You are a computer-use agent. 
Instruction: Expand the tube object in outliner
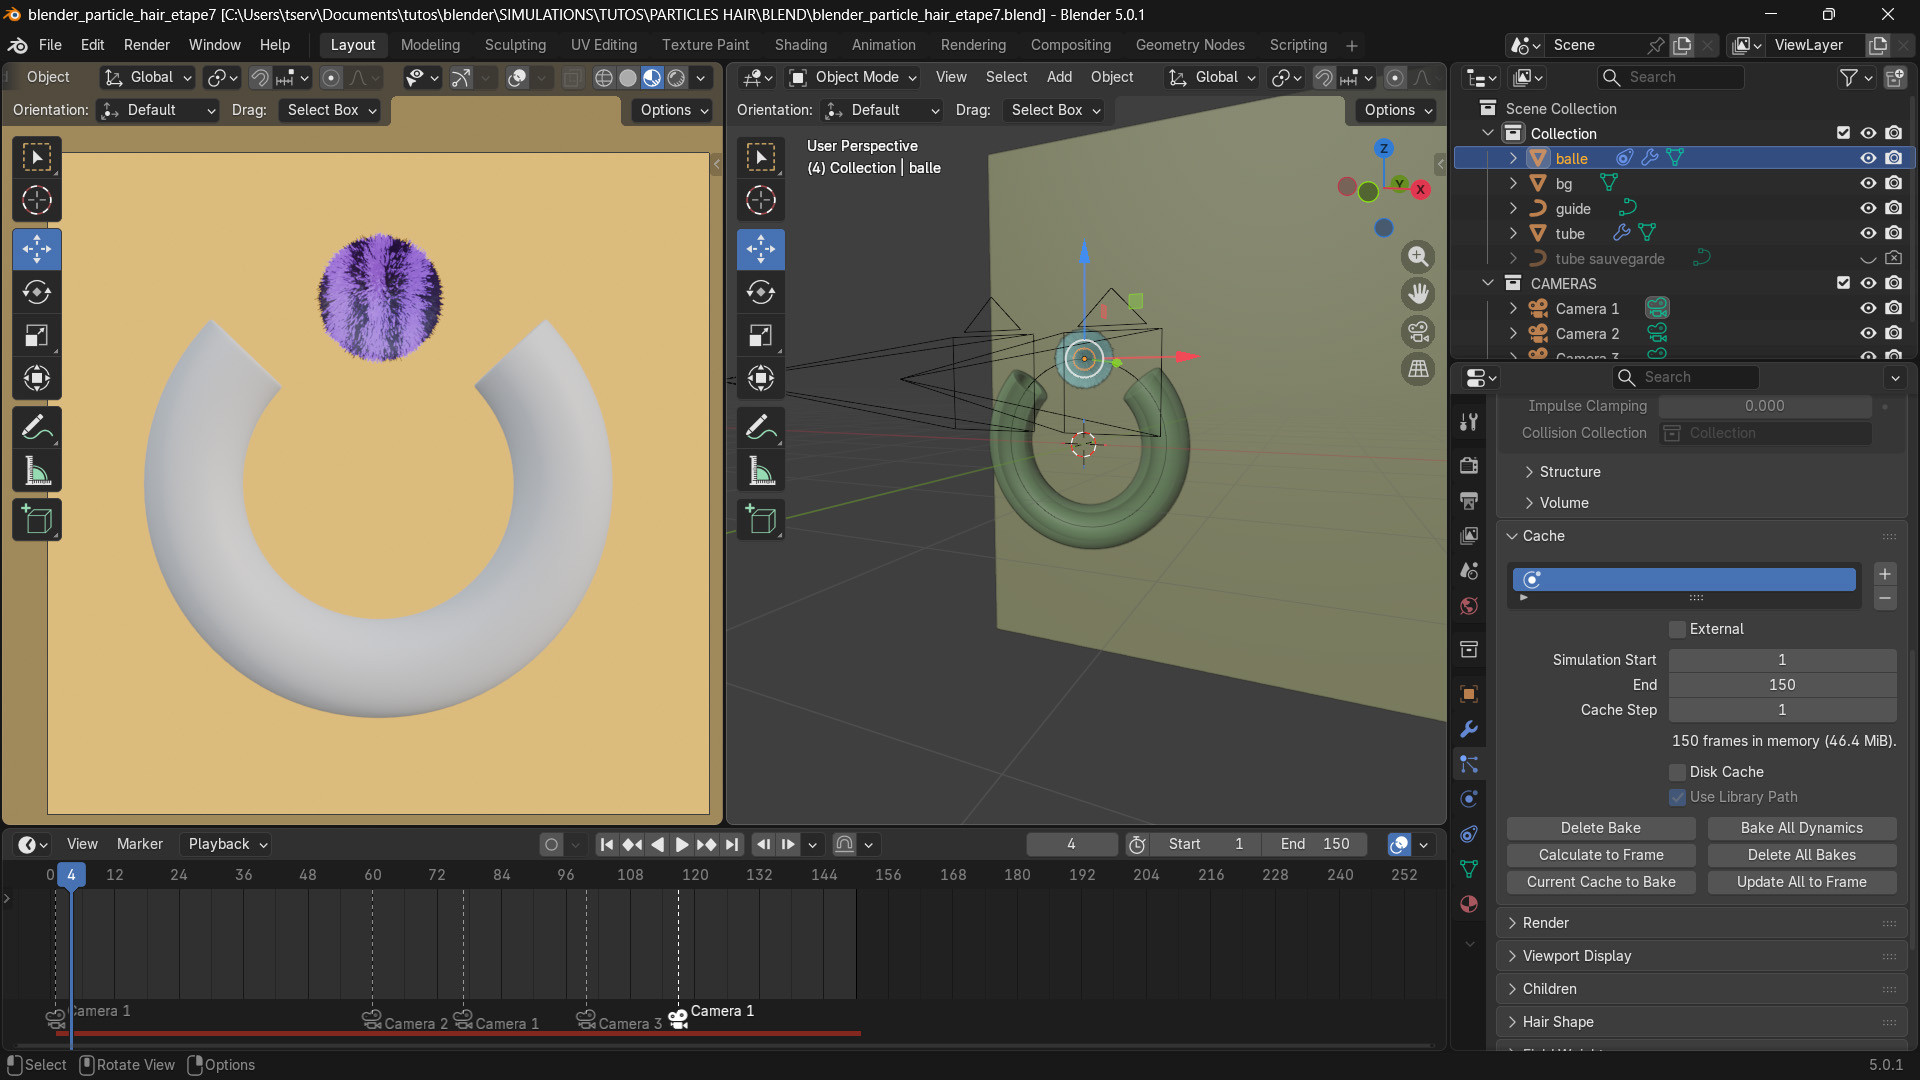pos(1513,233)
